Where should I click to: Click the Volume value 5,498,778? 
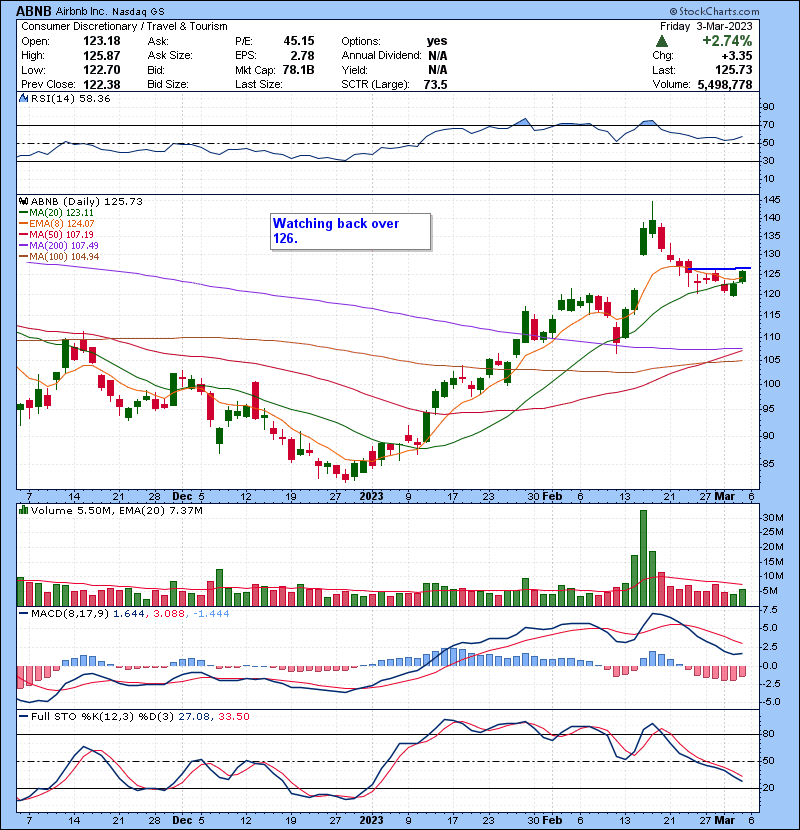[x=725, y=85]
